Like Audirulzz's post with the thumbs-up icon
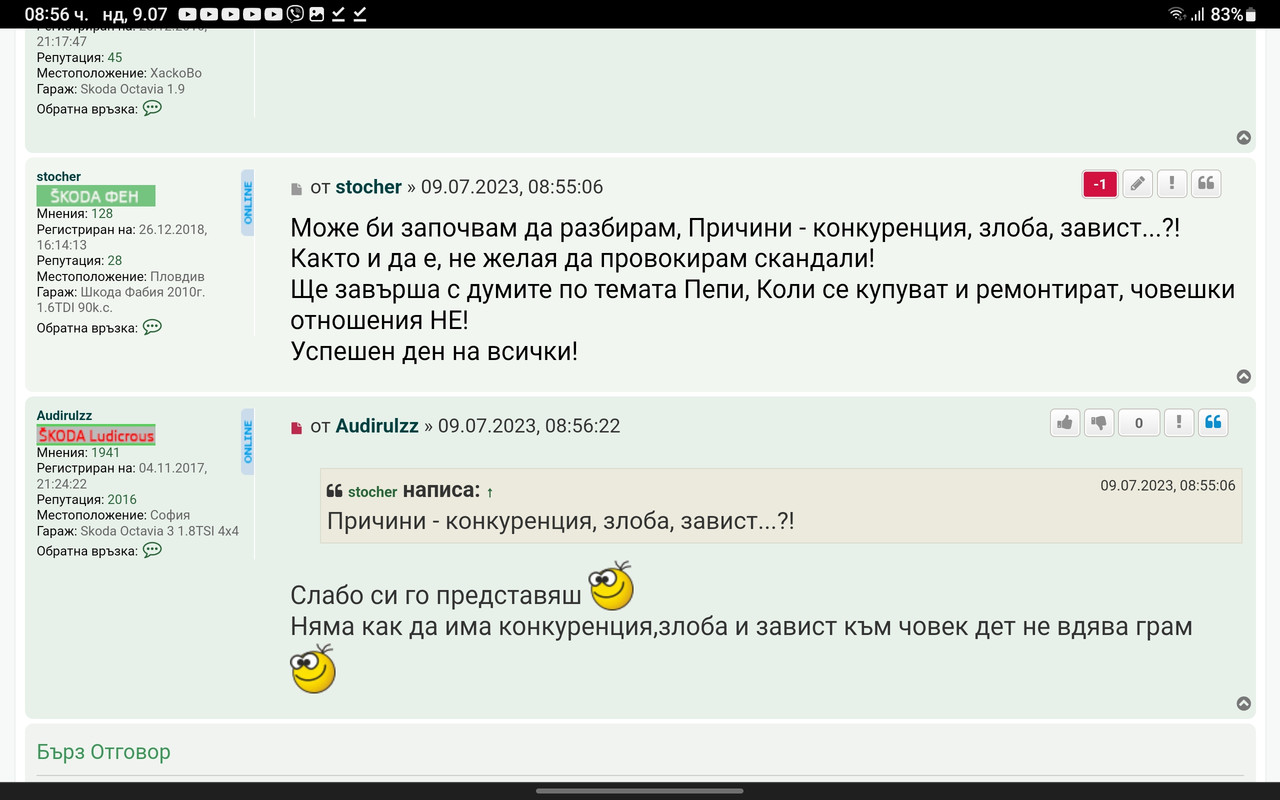 (x=1064, y=422)
